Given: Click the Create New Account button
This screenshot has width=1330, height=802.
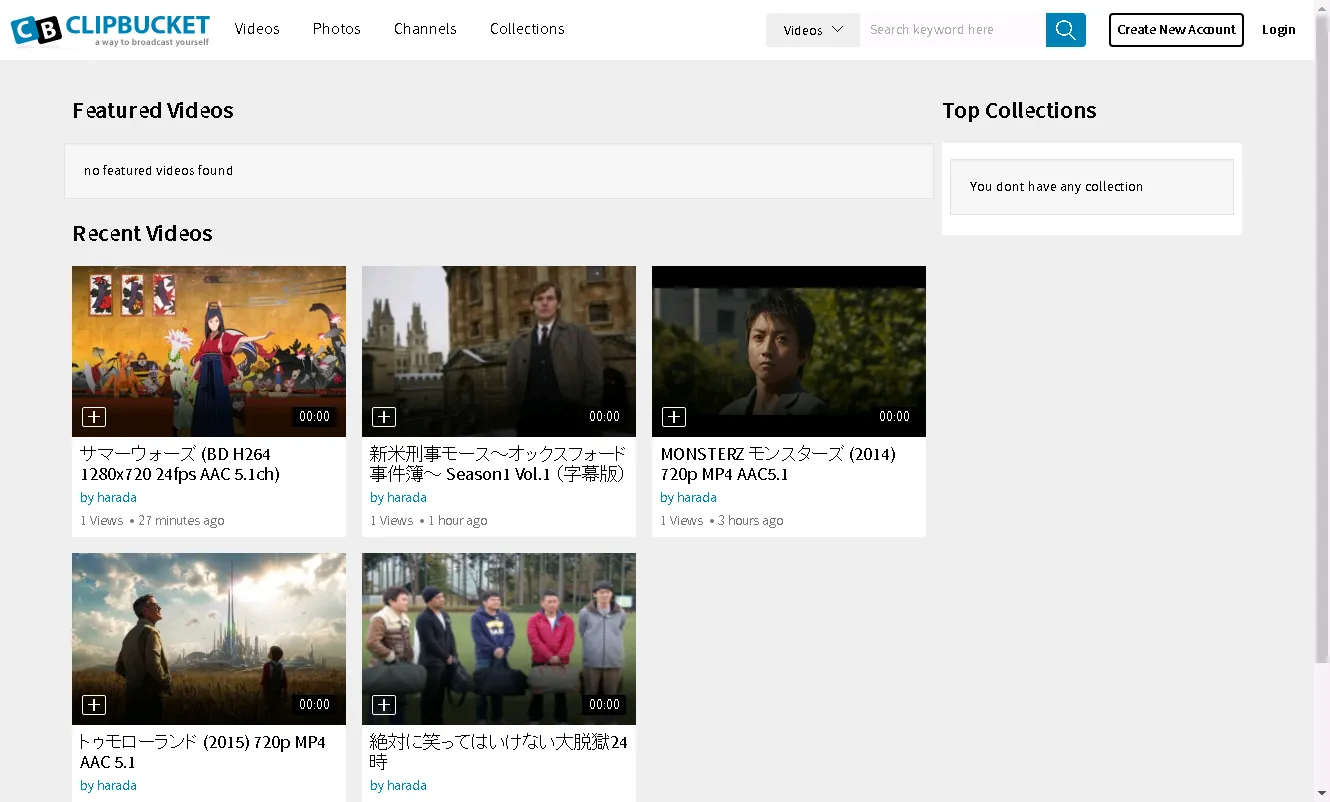Looking at the screenshot, I should [1176, 30].
